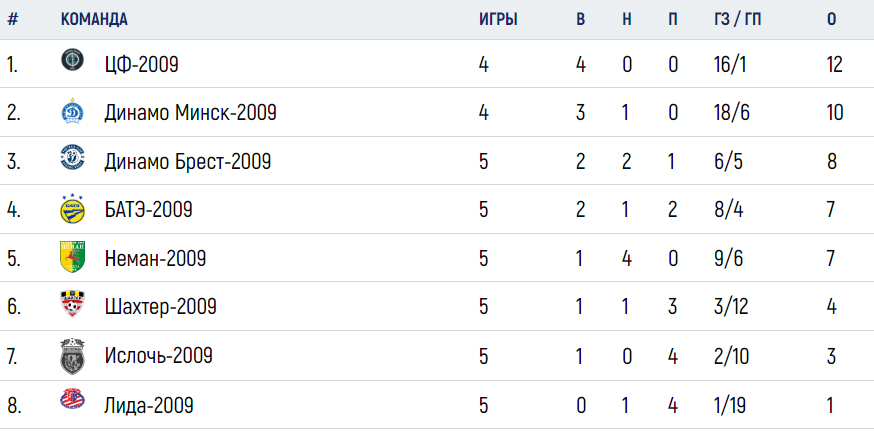Click the ИГРЫ column header

(498, 19)
